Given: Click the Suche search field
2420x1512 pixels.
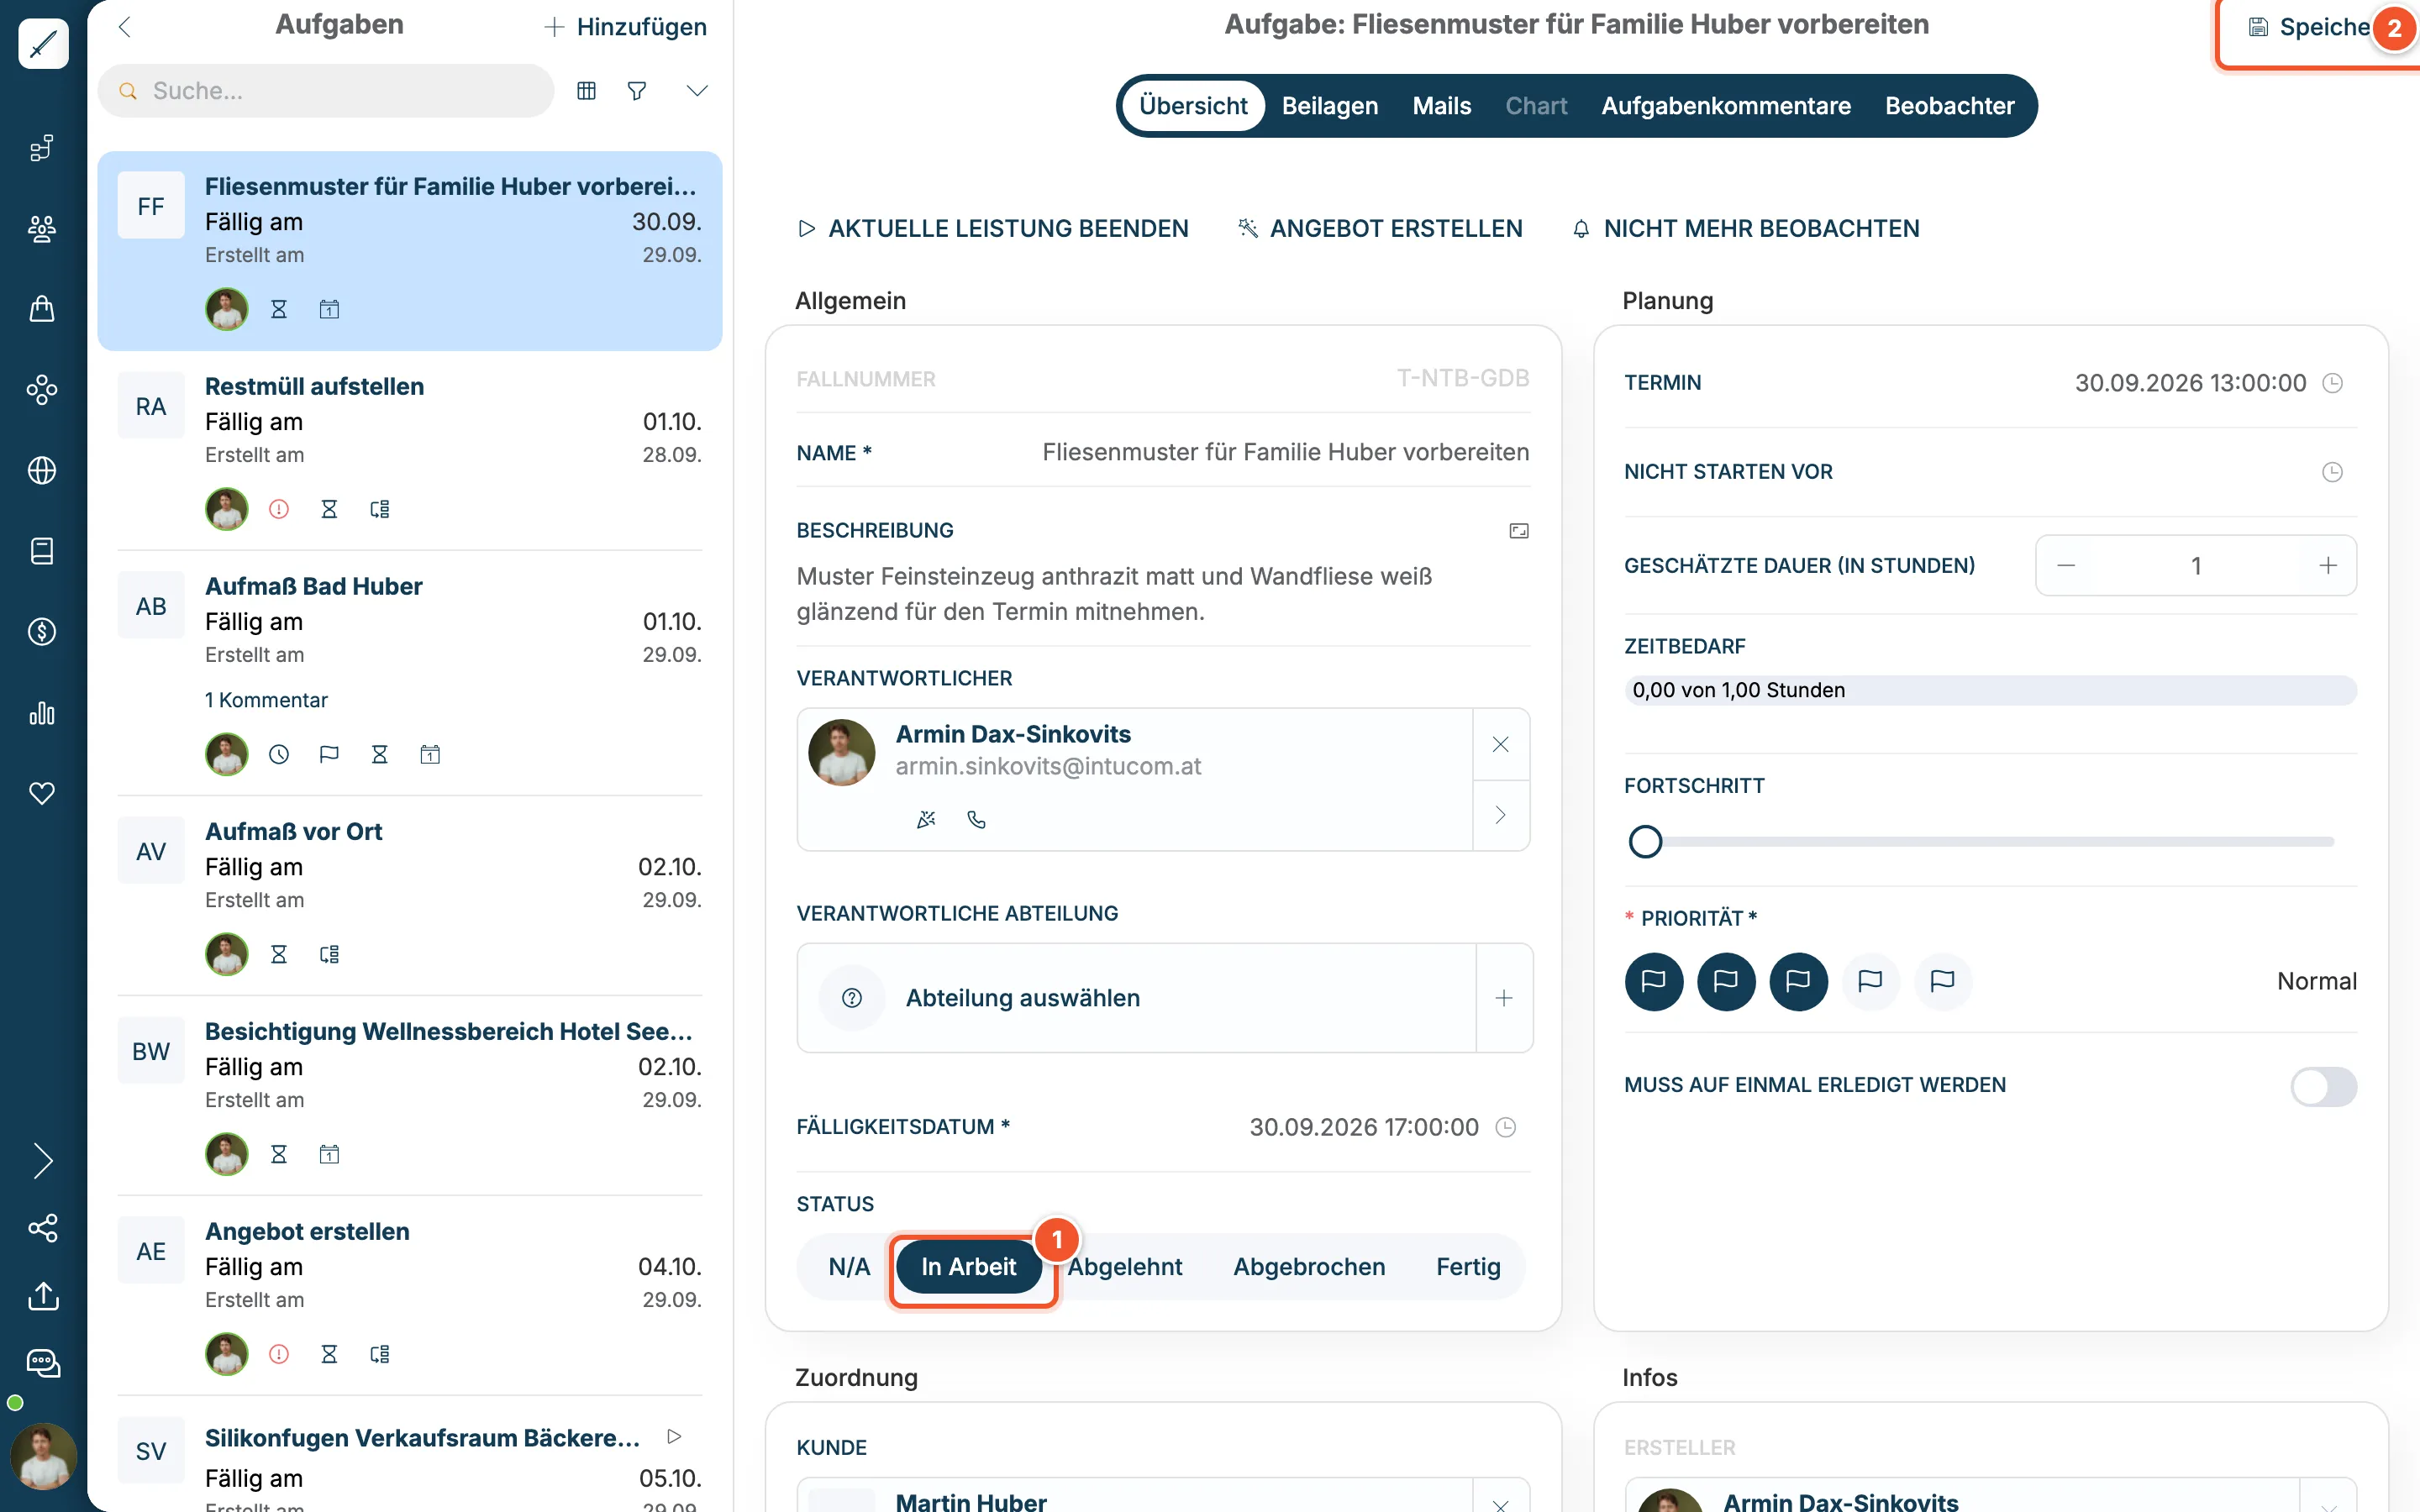Looking at the screenshot, I should [x=326, y=91].
